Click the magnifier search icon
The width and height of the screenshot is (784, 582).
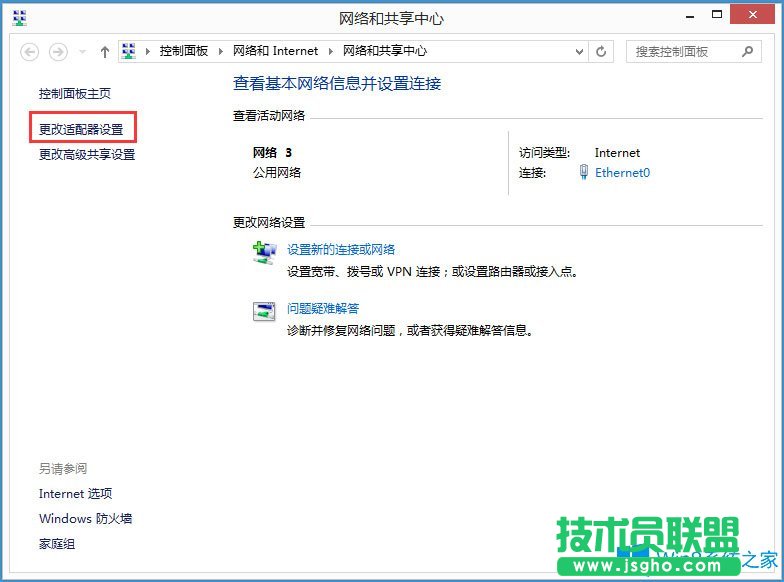[748, 52]
